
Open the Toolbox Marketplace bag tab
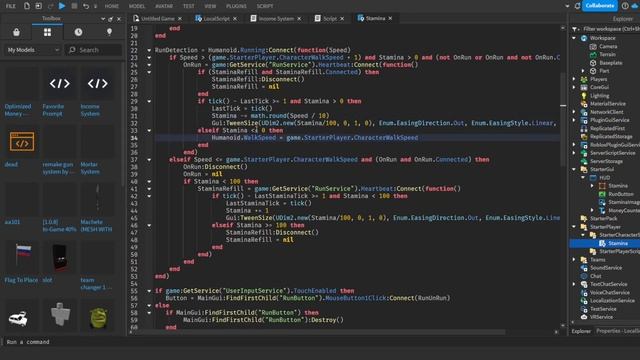[16, 32]
